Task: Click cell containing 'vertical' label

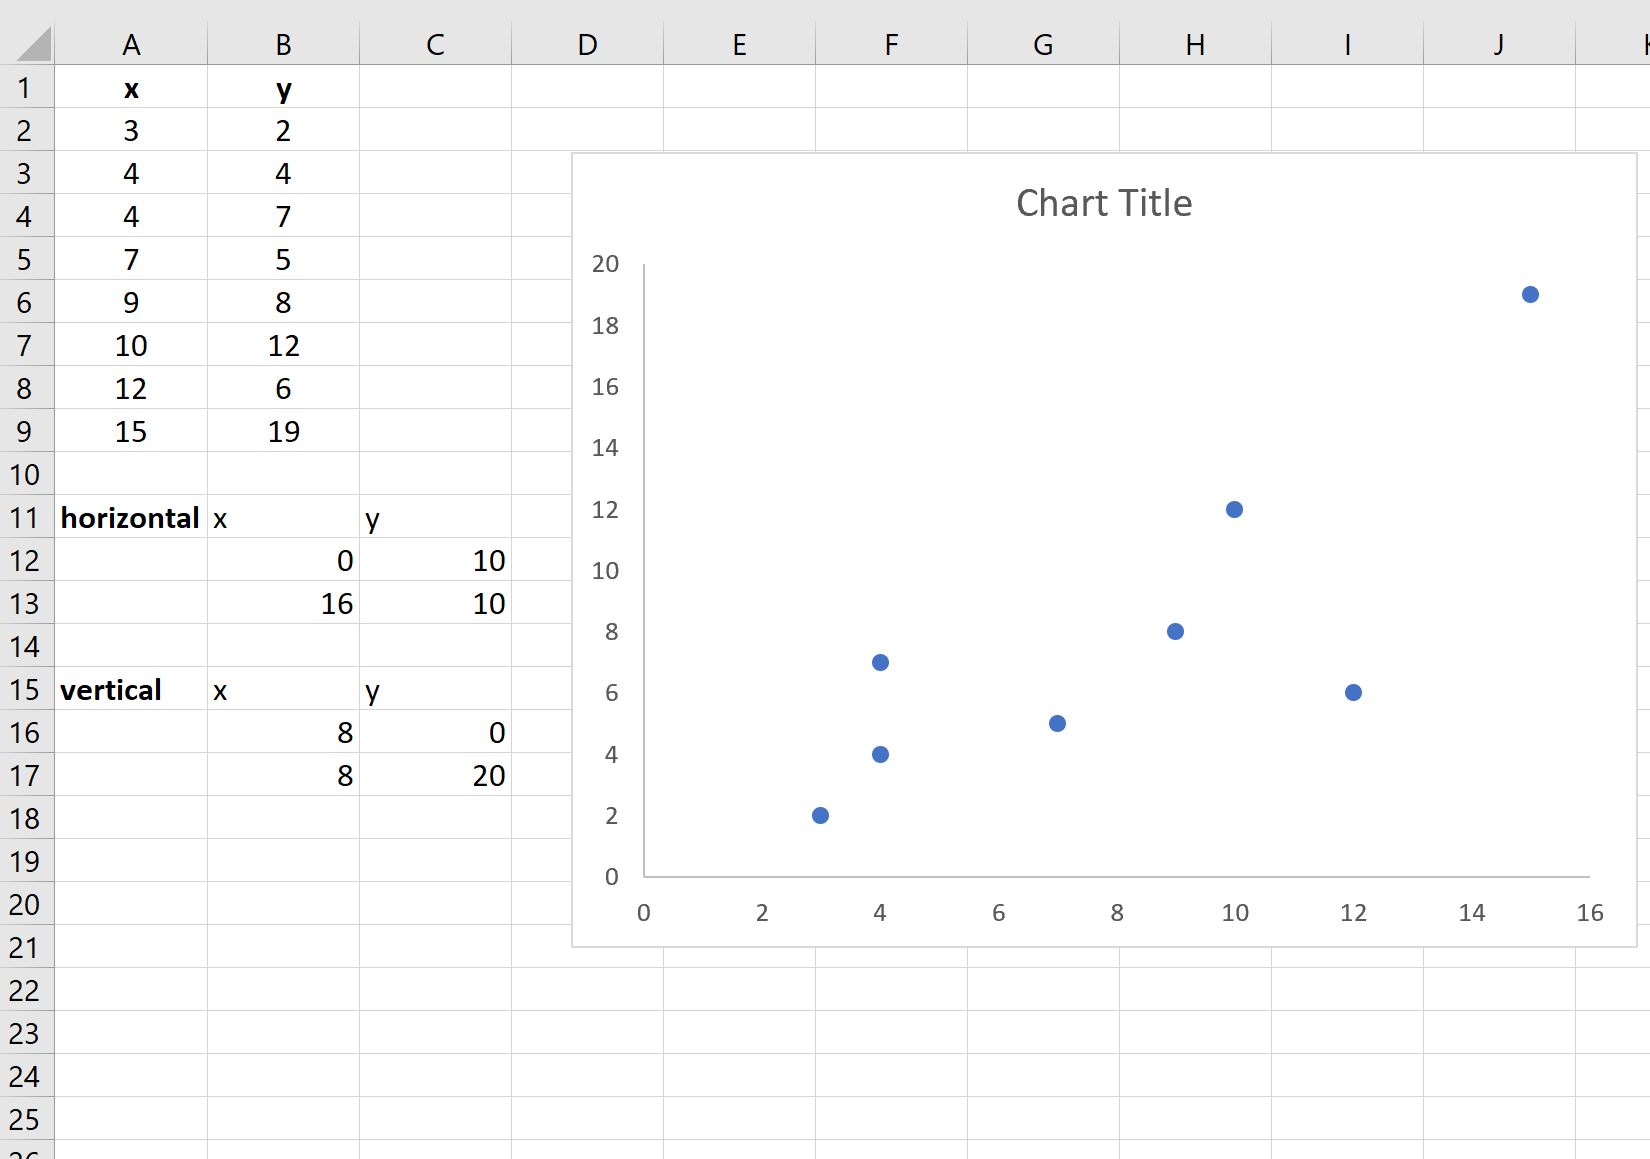Action: point(131,689)
